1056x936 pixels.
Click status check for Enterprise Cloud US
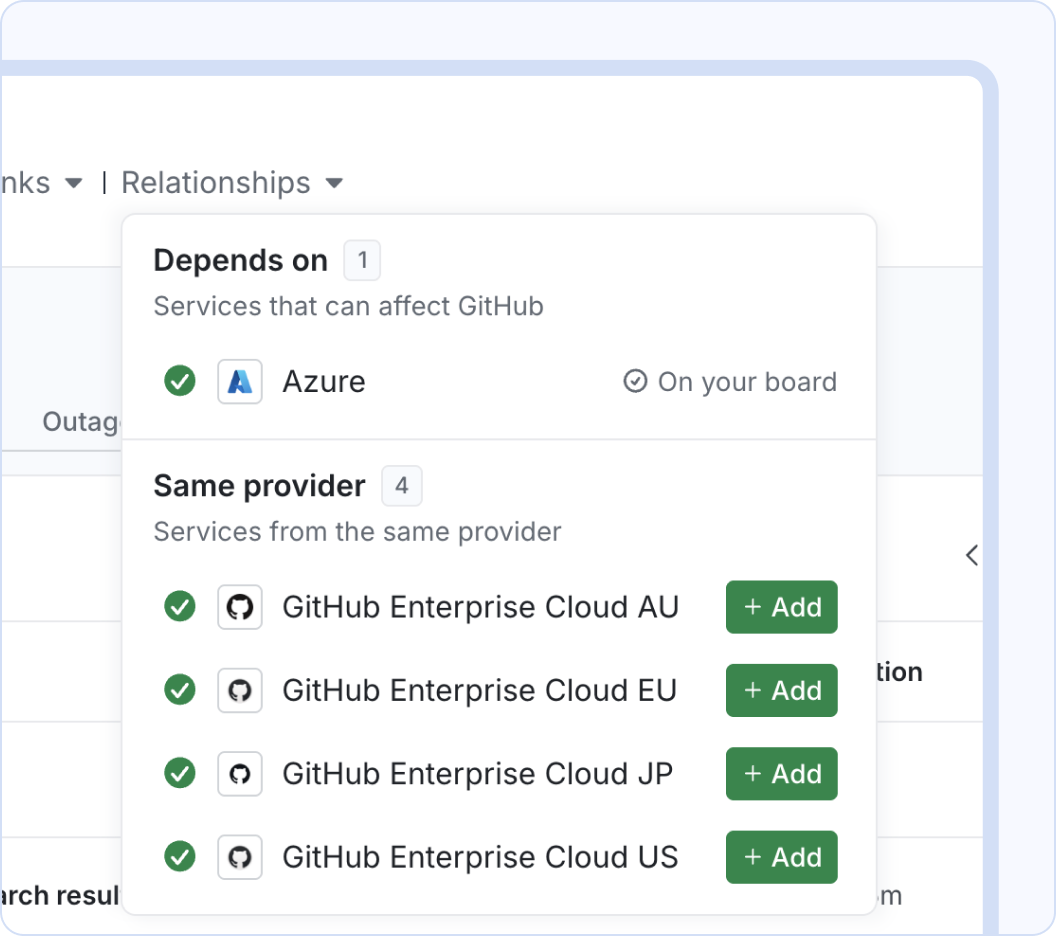click(x=180, y=857)
